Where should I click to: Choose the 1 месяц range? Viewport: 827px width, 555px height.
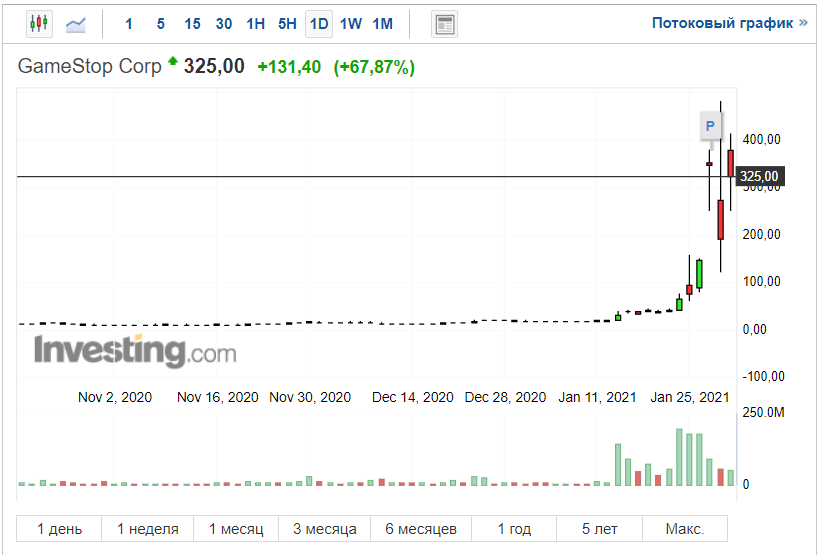pyautogui.click(x=236, y=529)
